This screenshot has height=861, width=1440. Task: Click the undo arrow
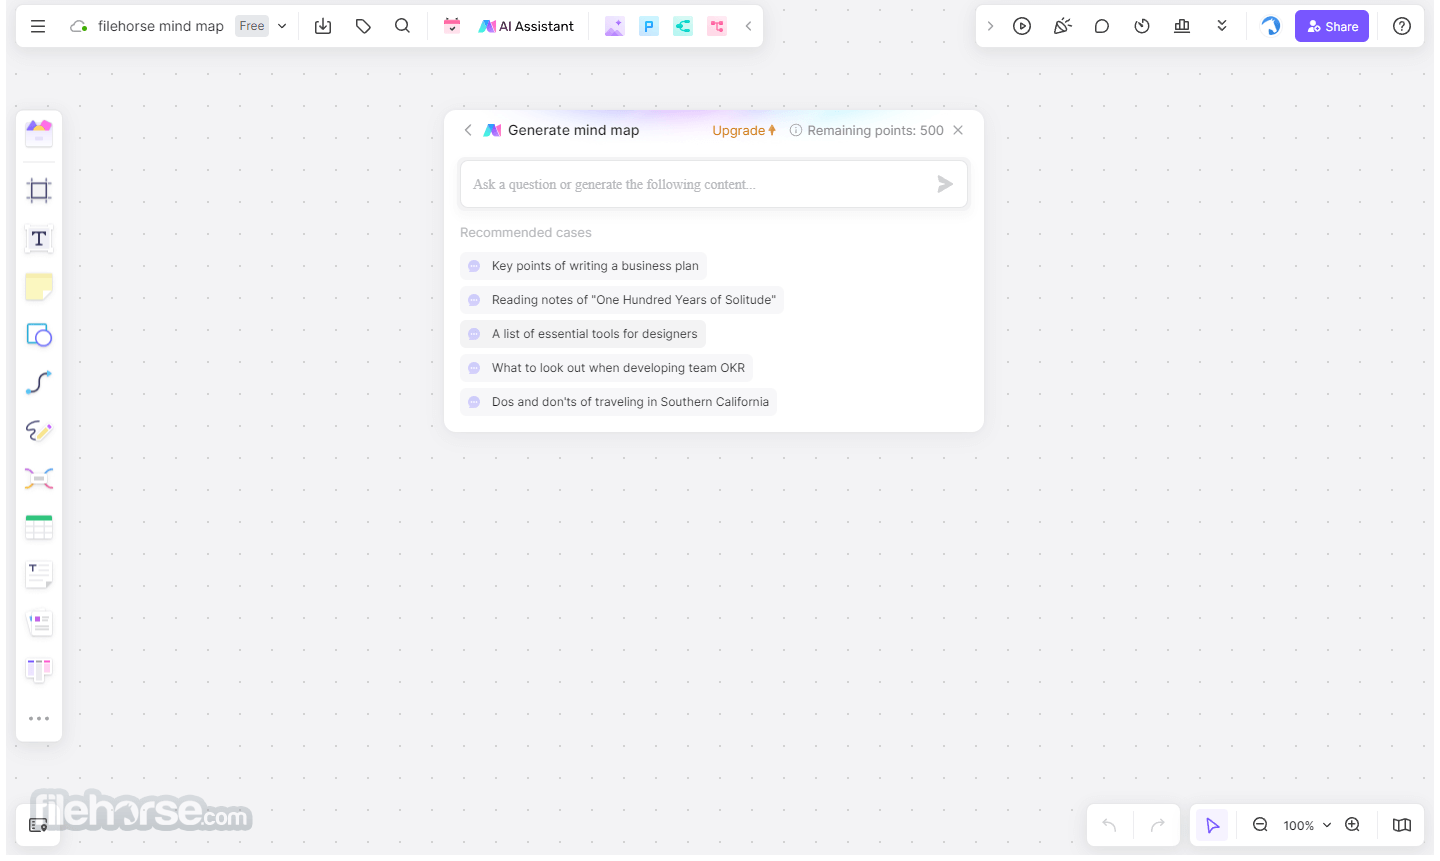pos(1109,825)
